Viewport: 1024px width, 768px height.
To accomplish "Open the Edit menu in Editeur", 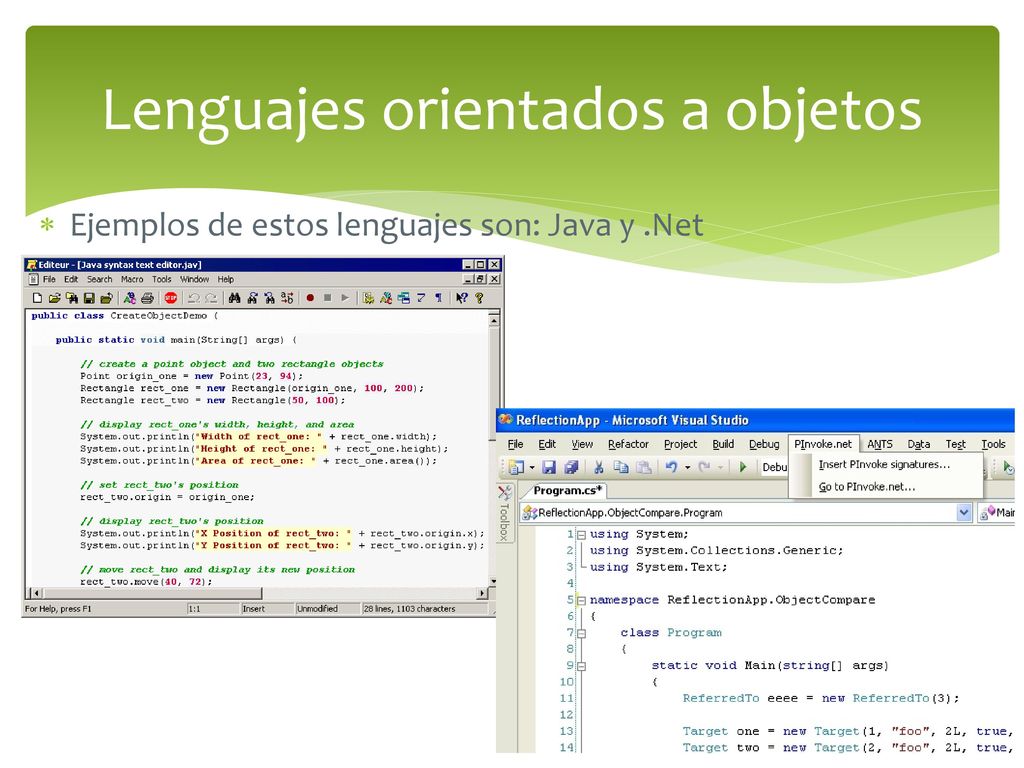I will (x=71, y=279).
